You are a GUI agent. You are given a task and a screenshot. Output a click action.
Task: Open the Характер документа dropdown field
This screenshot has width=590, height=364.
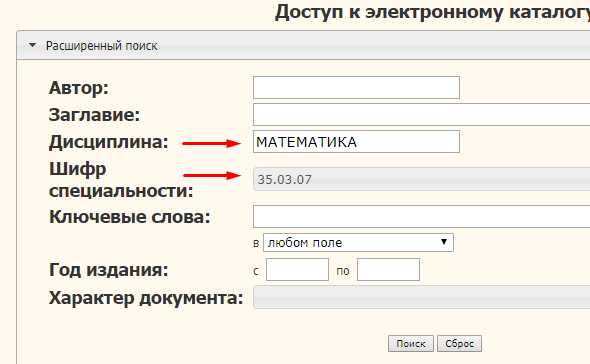[421, 297]
